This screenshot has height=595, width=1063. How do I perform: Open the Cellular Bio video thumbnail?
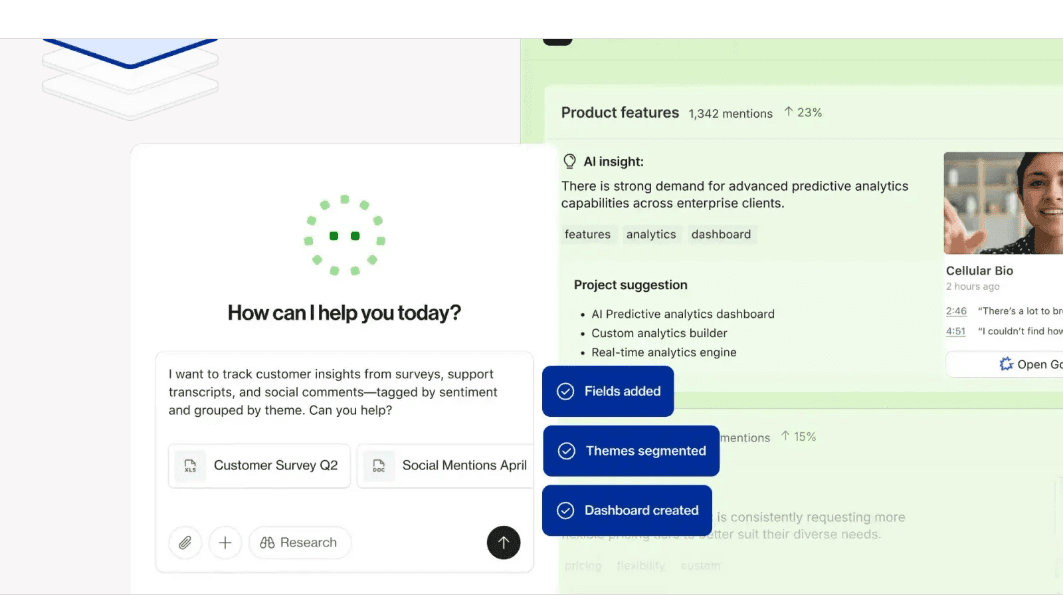tap(1003, 203)
